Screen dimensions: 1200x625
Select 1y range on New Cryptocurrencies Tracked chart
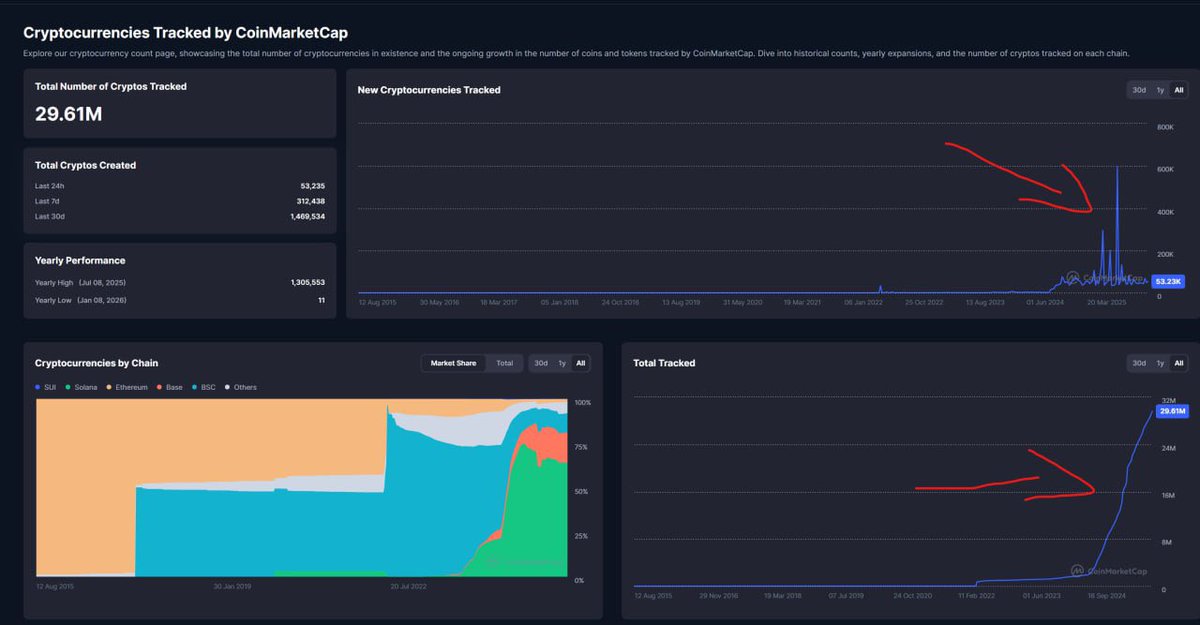click(x=1160, y=90)
